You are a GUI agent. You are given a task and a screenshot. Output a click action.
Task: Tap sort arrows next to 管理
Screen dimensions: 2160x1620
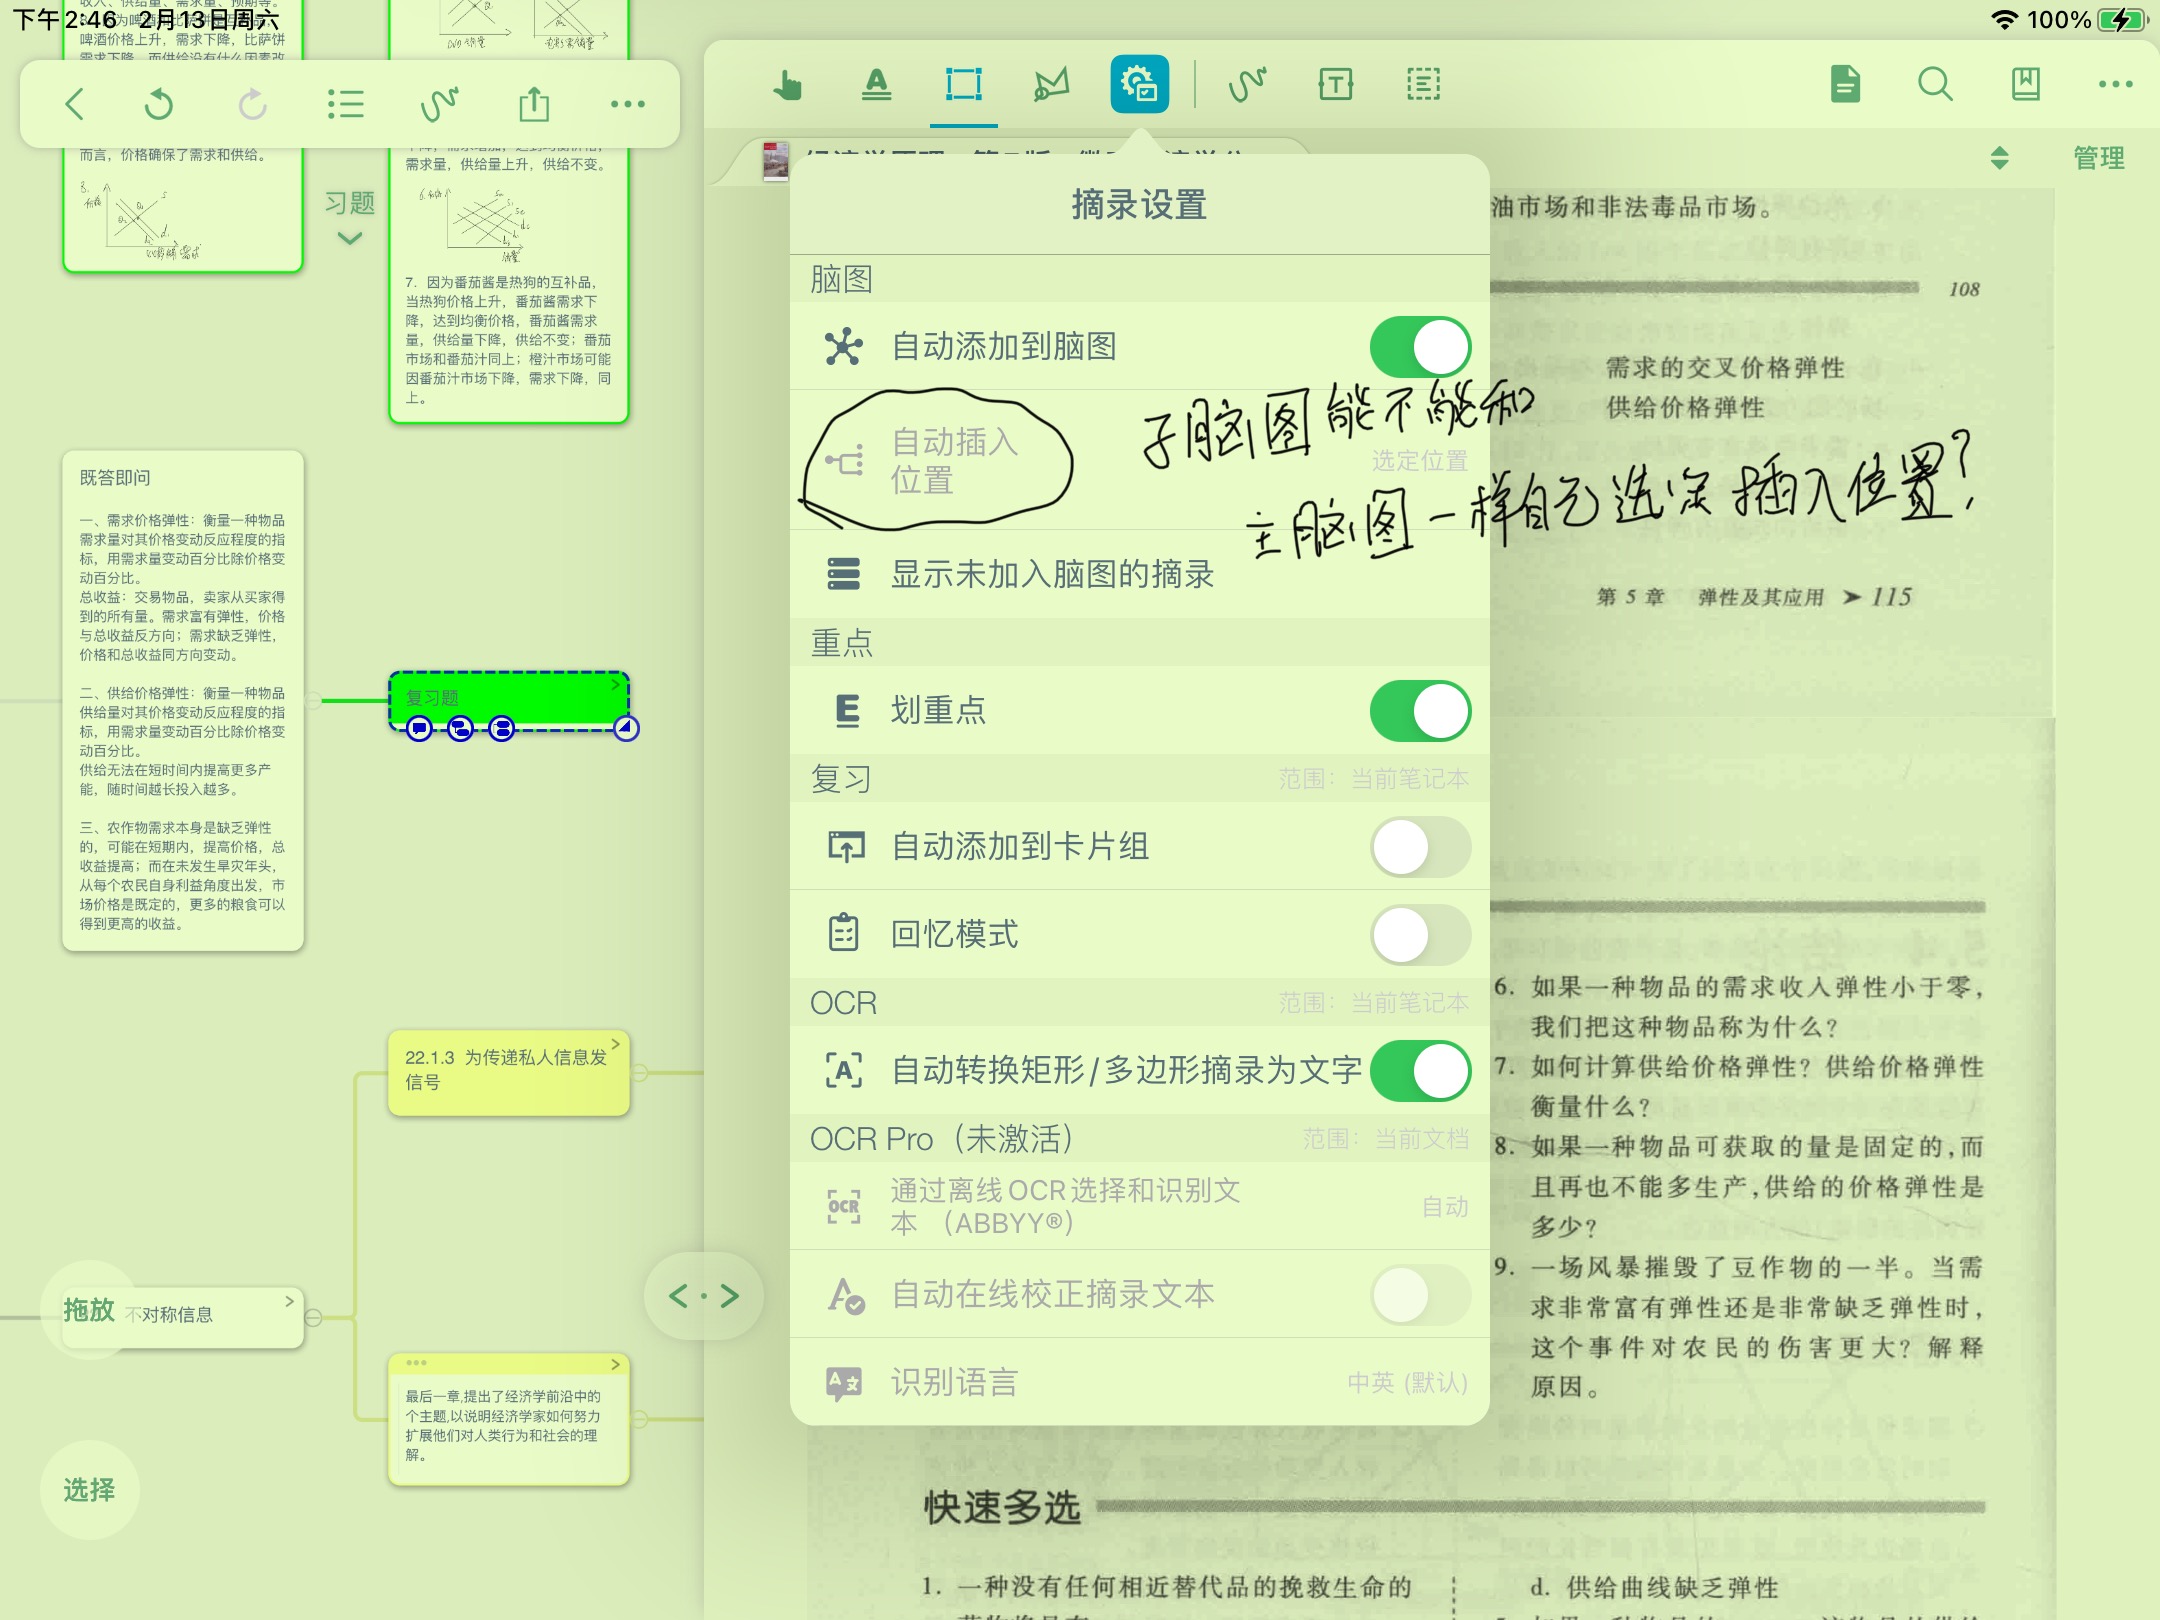coord(2000,158)
